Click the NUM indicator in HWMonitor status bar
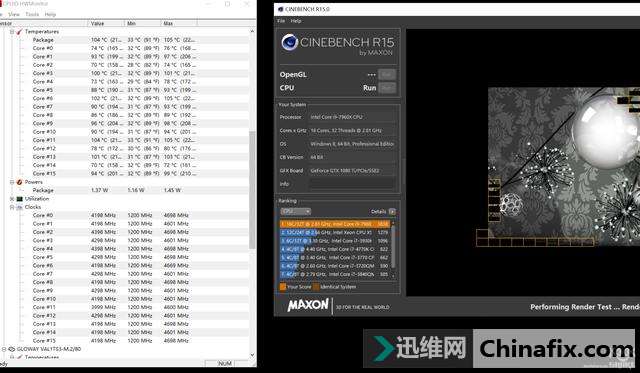 225,363
